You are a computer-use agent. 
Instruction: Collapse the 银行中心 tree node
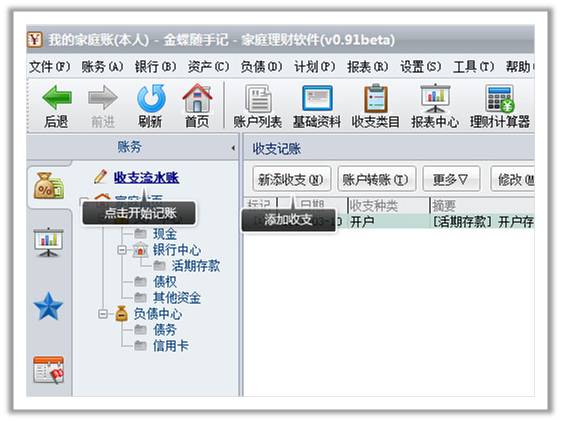[x=122, y=250]
